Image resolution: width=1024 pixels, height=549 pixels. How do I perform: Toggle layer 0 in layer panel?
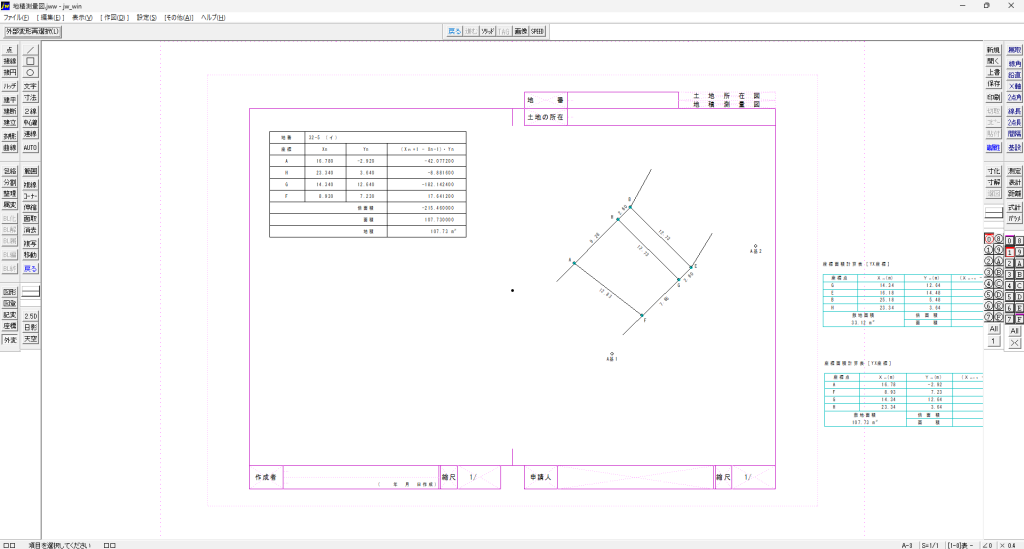click(x=988, y=241)
